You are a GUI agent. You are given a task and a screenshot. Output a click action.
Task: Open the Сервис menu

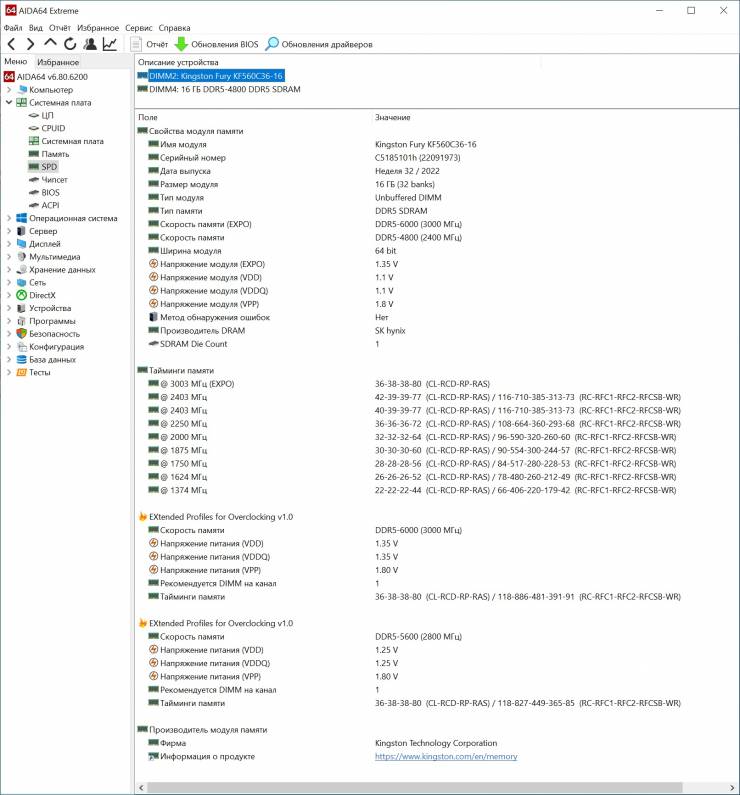[138, 28]
